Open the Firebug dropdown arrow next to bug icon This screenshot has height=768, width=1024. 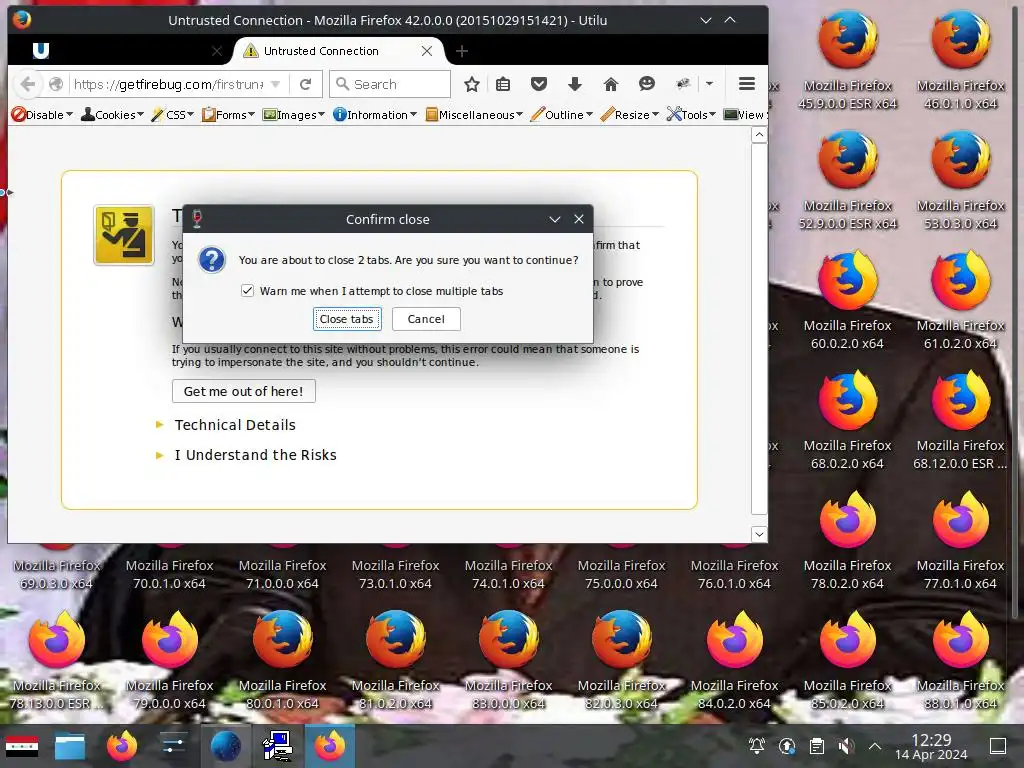709,84
